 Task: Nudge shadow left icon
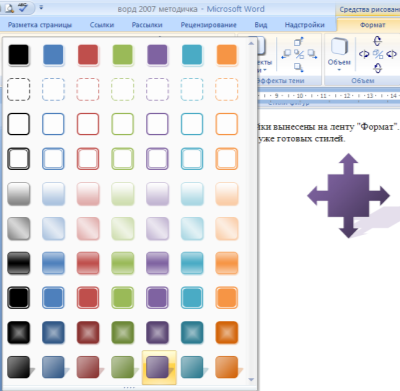tap(286, 54)
